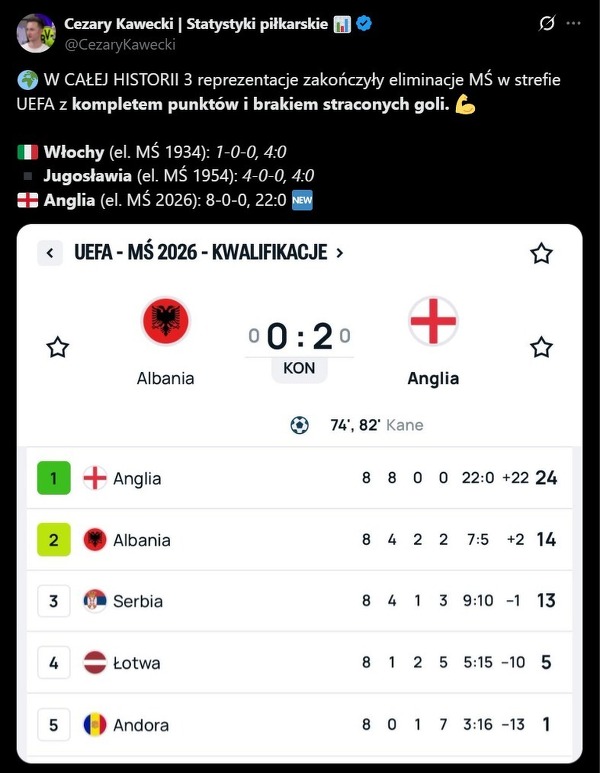This screenshot has height=773, width=600.
Task: Click the blue verified badge
Action: click(364, 24)
